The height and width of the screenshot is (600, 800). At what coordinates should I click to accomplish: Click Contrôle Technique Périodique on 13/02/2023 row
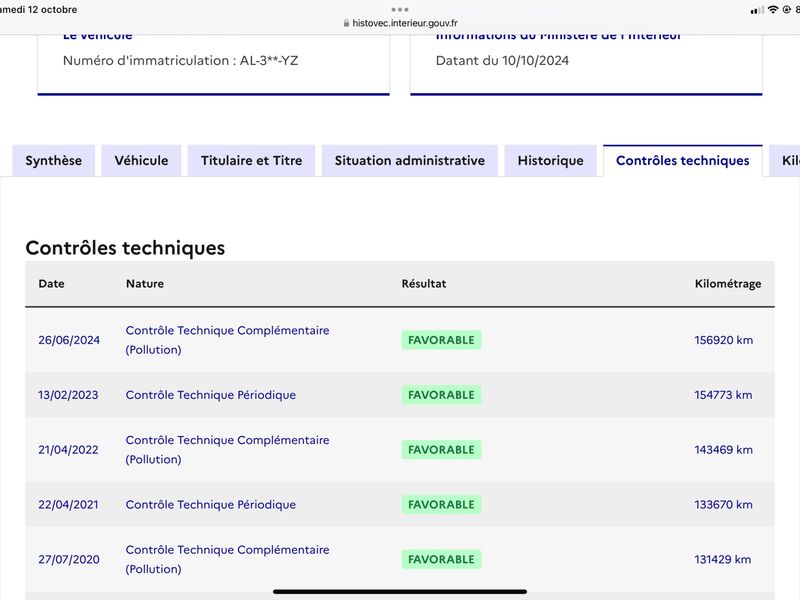(x=211, y=395)
